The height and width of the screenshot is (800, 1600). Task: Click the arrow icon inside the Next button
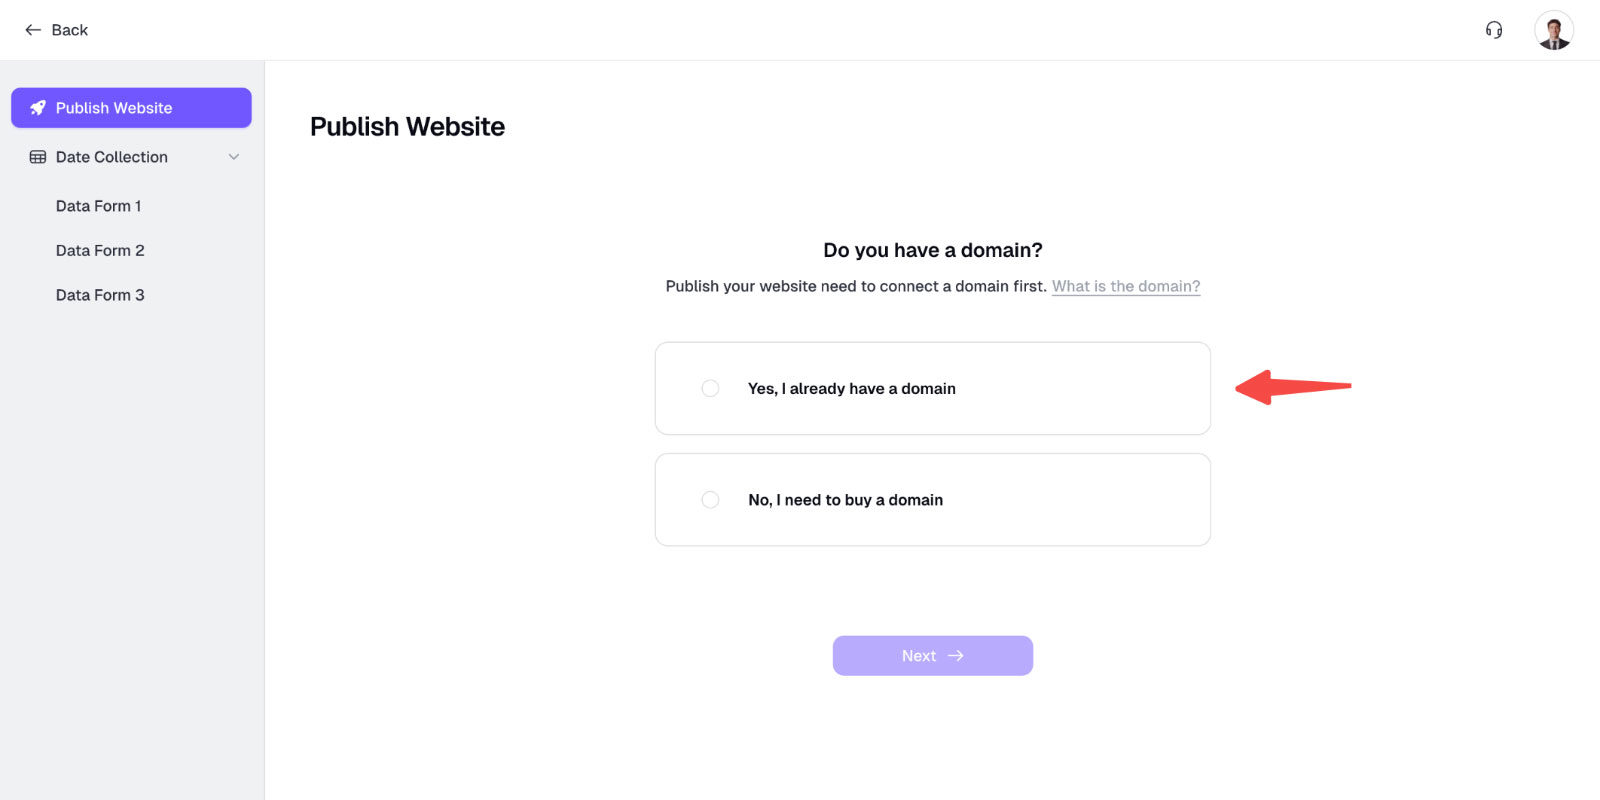click(956, 656)
